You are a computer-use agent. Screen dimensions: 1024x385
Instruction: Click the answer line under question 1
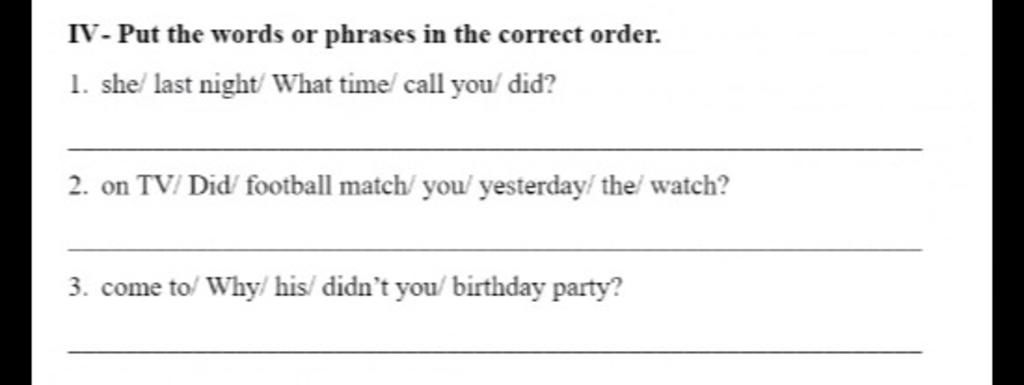[495, 149]
